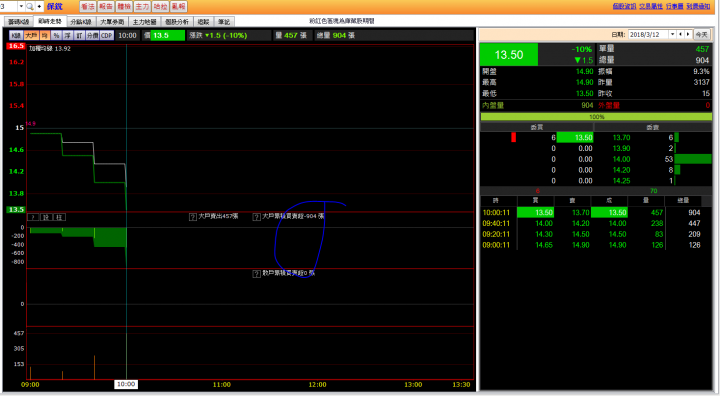The height and width of the screenshot is (396, 720).
Task: Click help icon beside 散戶累積買賣超
Action: (257, 274)
